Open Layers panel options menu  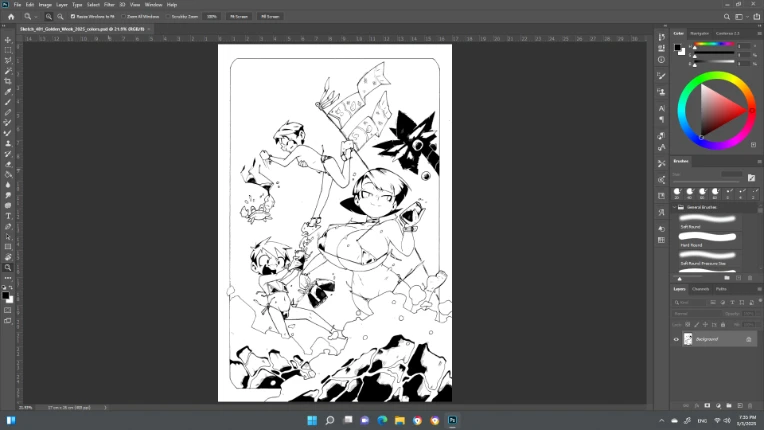pos(759,289)
